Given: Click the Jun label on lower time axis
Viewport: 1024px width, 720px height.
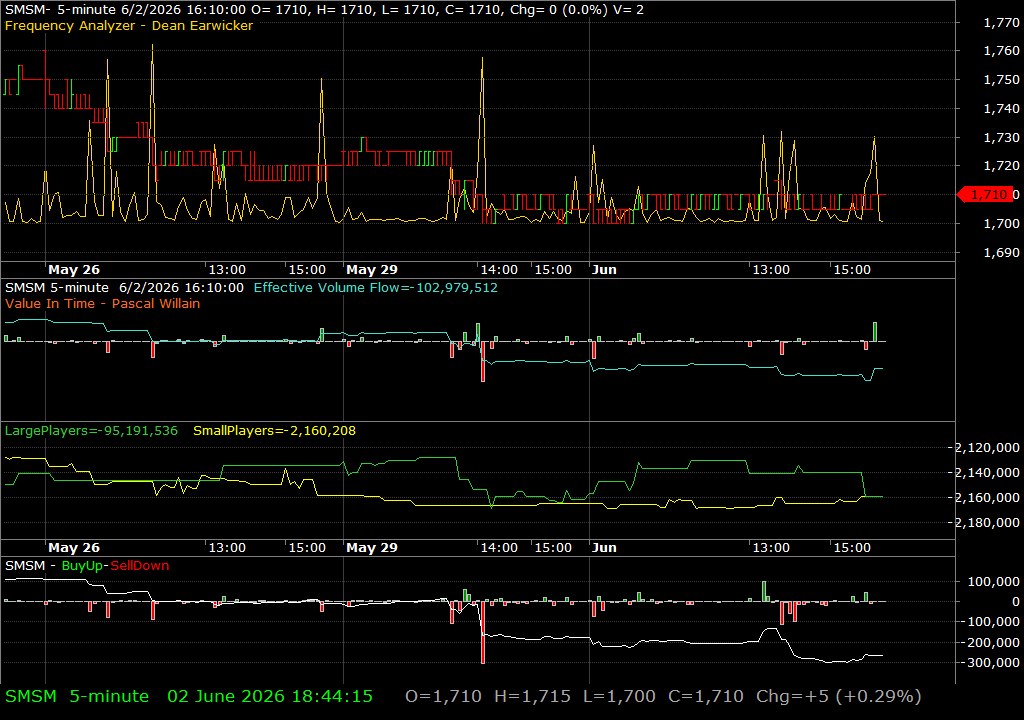Looking at the screenshot, I should 604,548.
